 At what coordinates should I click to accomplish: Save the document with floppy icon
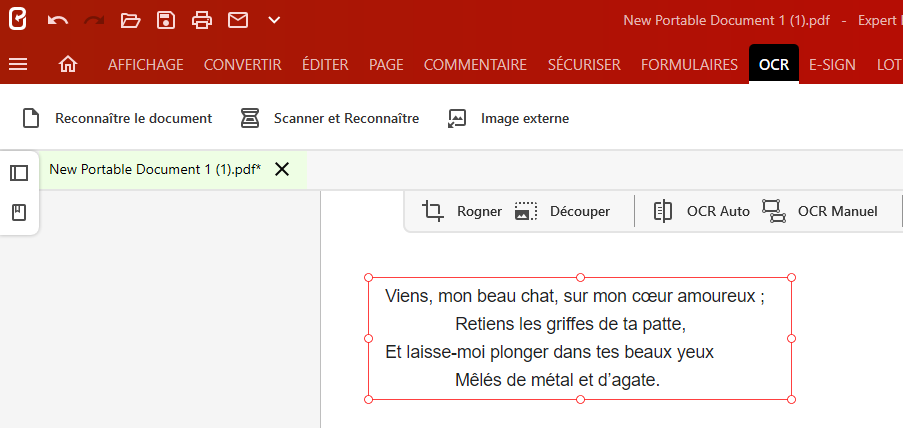coord(166,20)
